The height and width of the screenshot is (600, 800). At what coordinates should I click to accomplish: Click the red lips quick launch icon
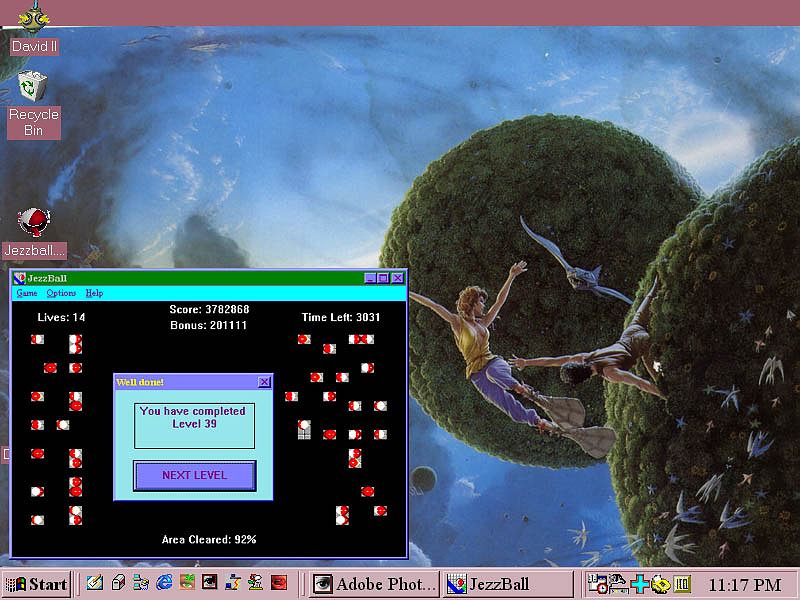click(279, 583)
